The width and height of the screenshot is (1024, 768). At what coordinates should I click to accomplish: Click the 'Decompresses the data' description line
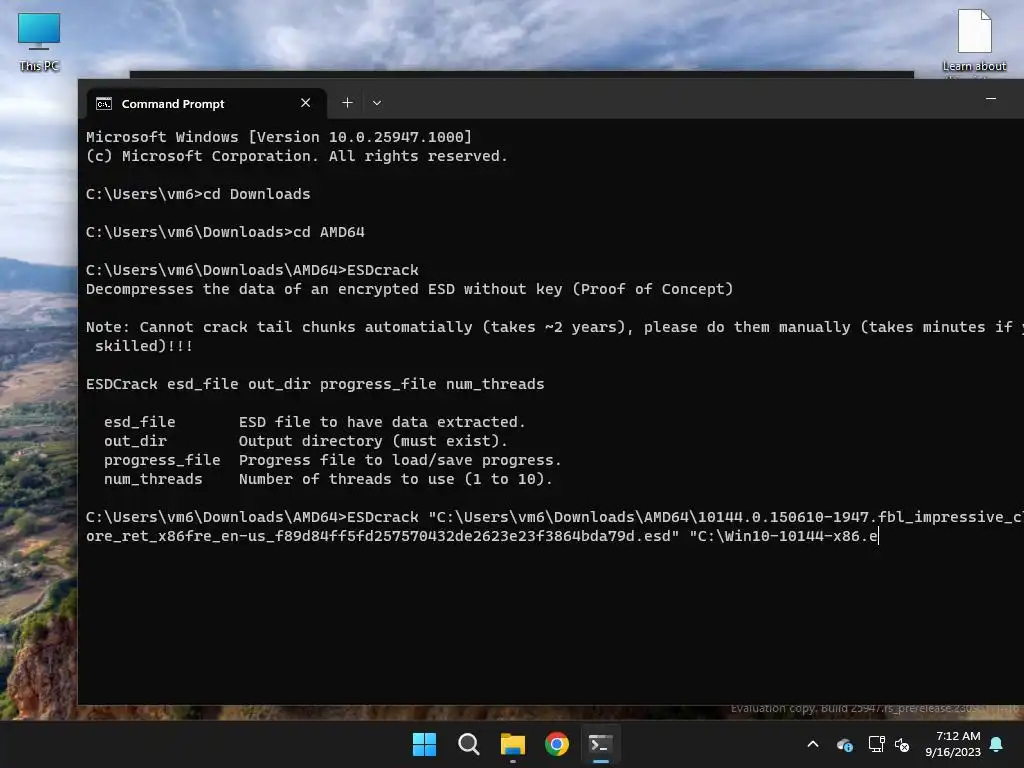click(409, 289)
